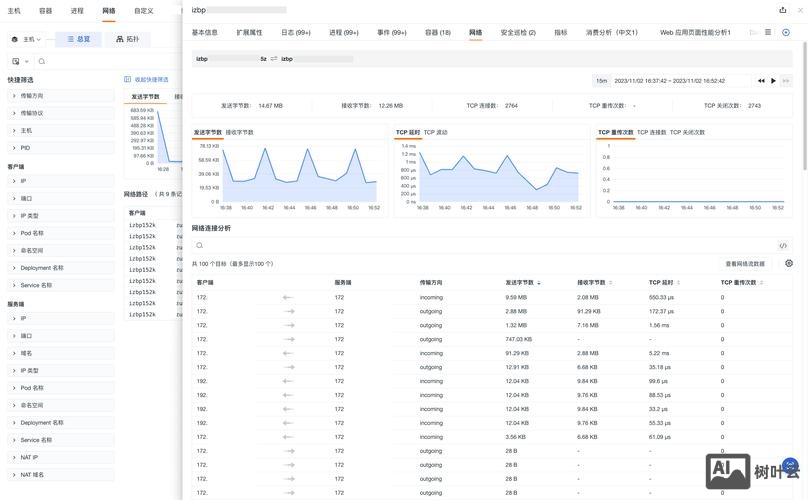Switch to 总览 overview view

[78, 39]
